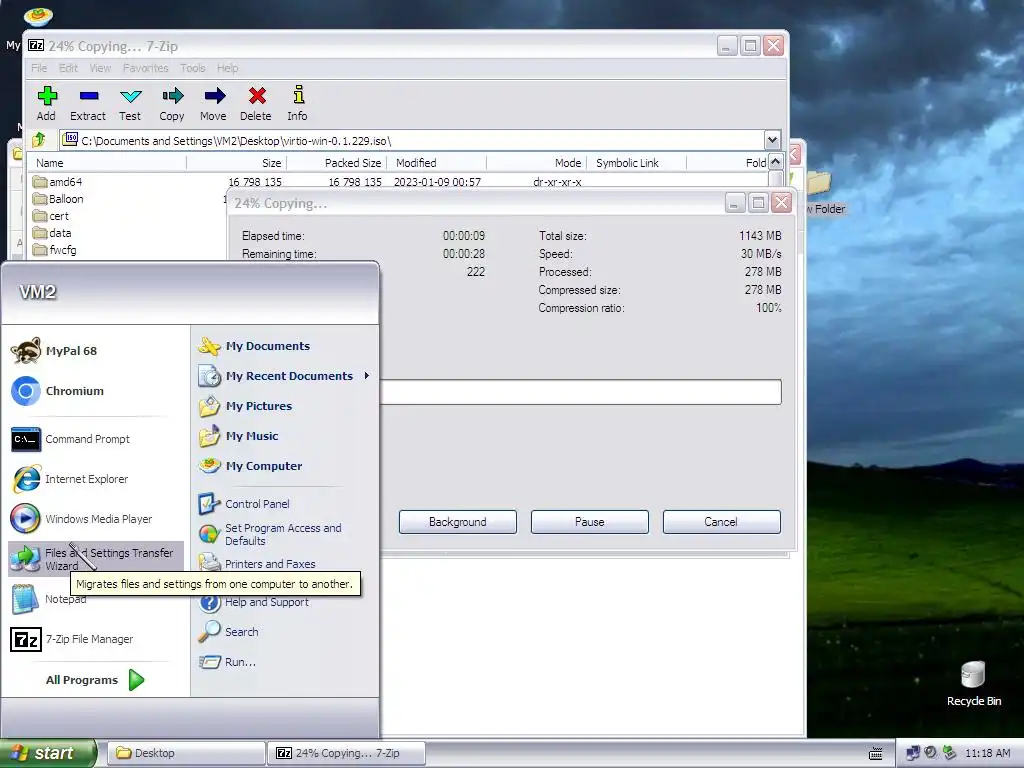
Task: Click the Windows start button
Action: 48,753
